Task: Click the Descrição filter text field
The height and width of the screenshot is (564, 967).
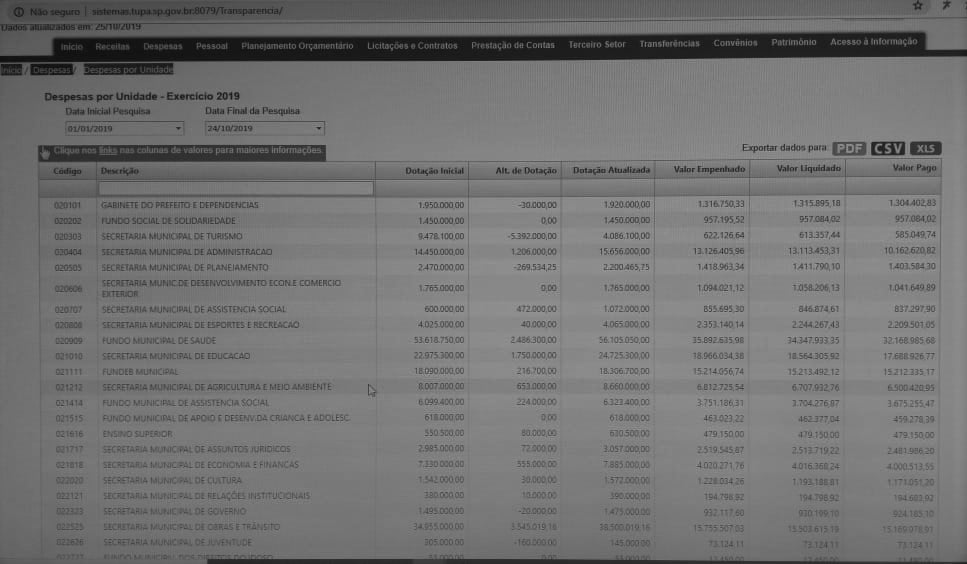Action: (235, 188)
